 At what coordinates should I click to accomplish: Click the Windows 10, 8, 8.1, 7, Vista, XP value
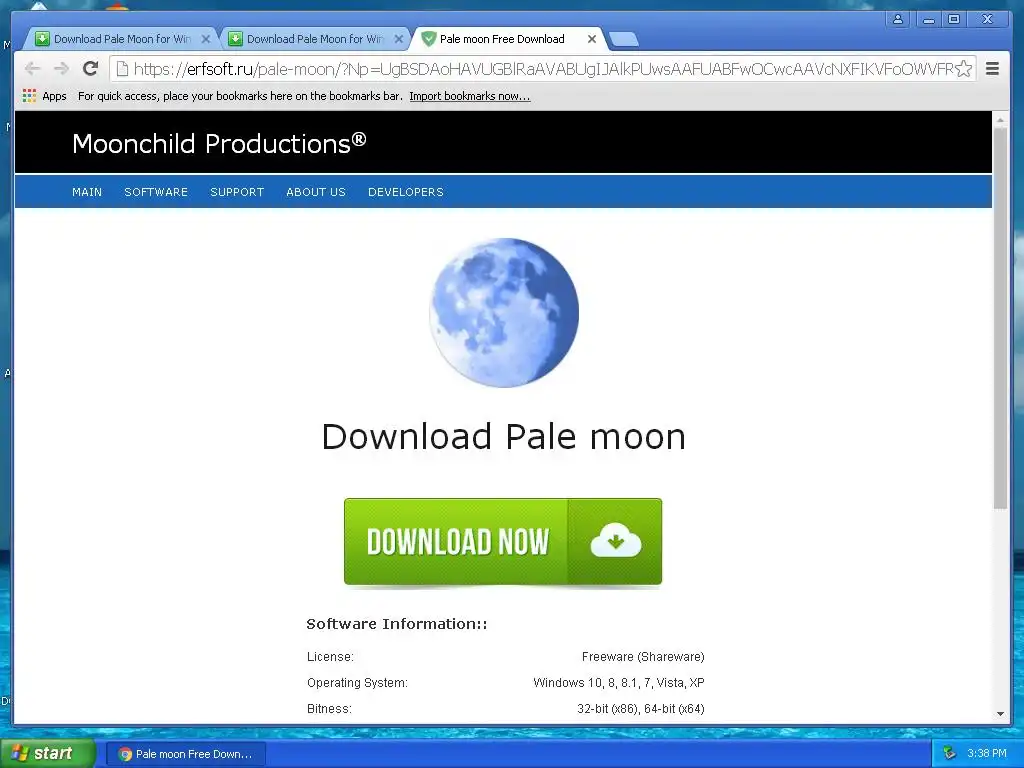618,682
